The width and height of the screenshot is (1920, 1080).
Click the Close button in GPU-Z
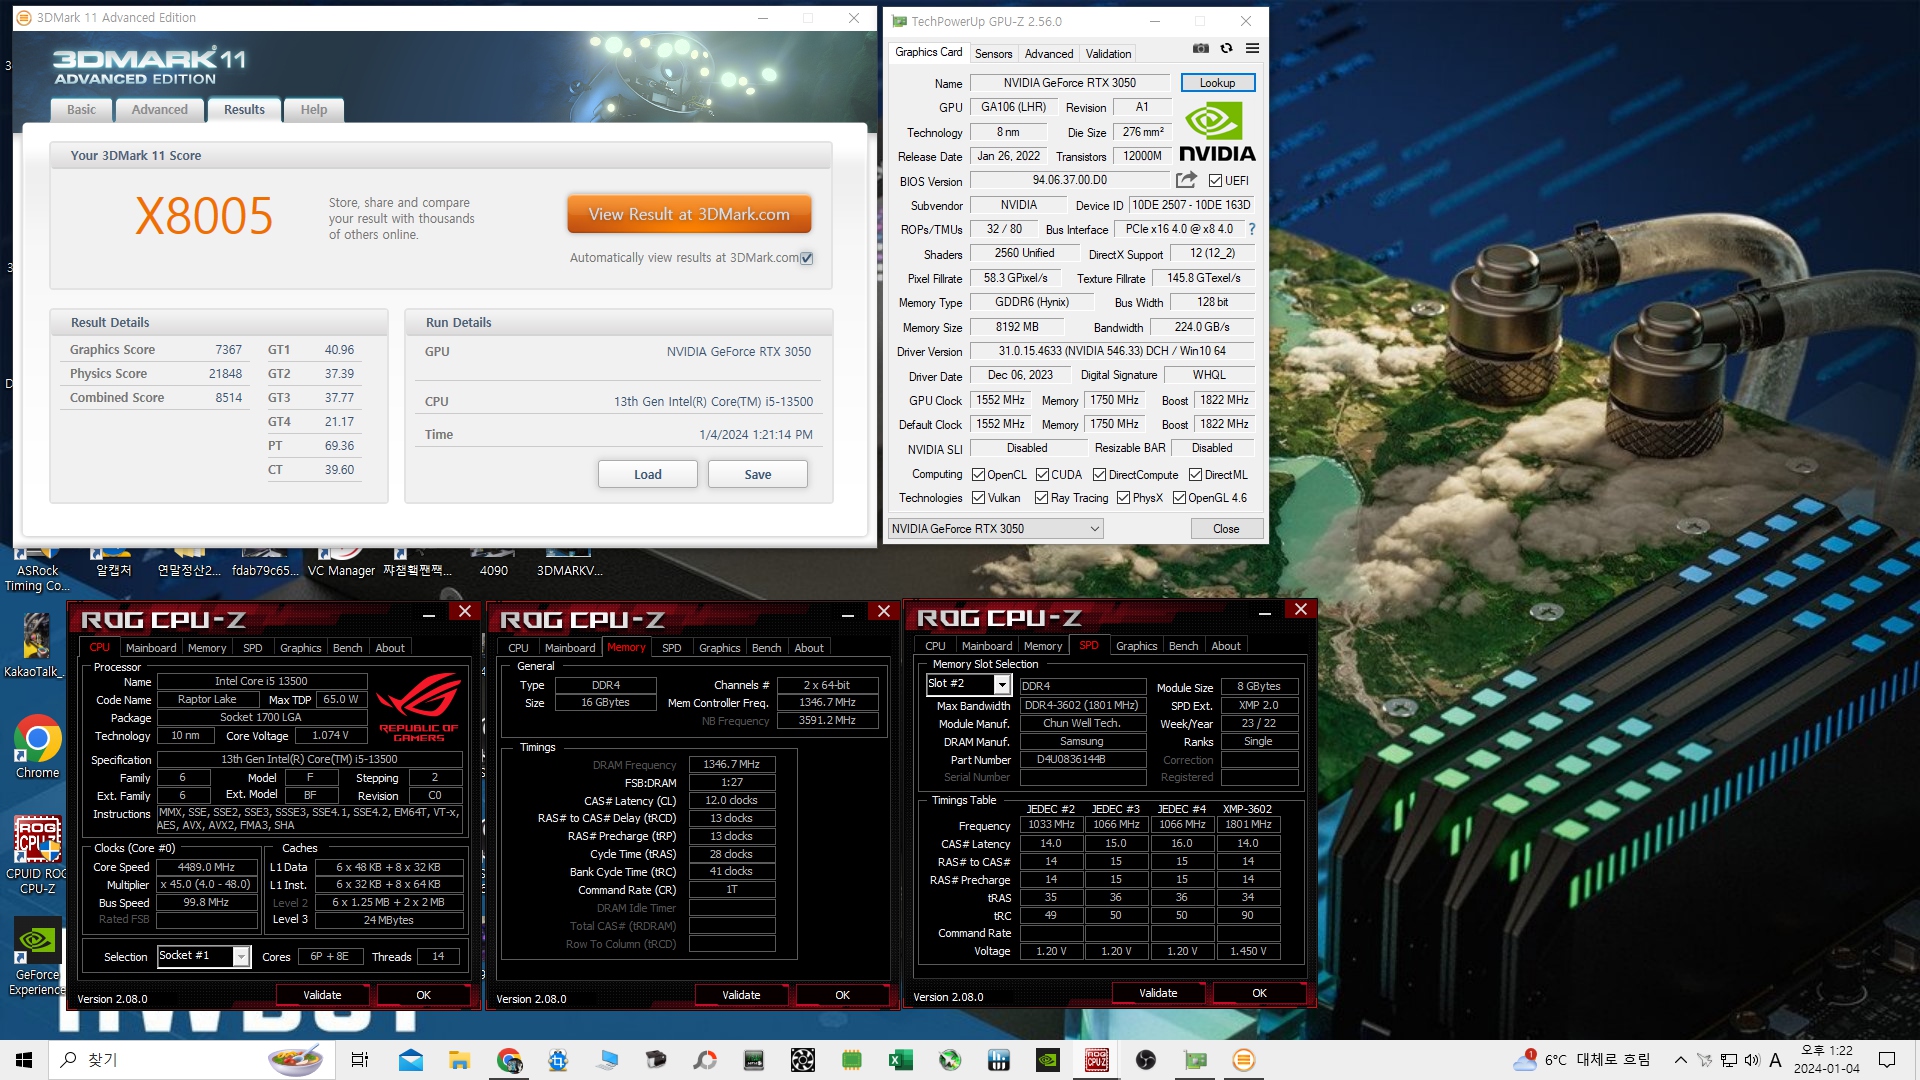(1226, 529)
